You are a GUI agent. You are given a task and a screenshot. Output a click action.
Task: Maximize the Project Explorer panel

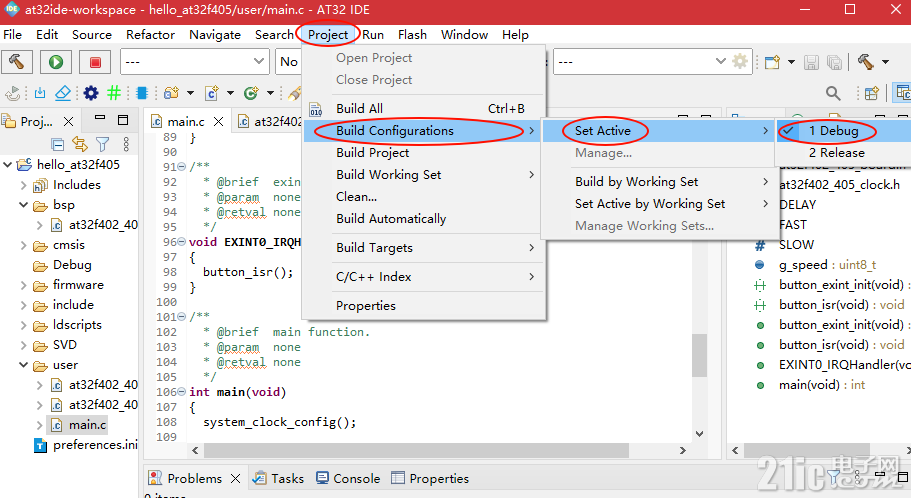123,120
